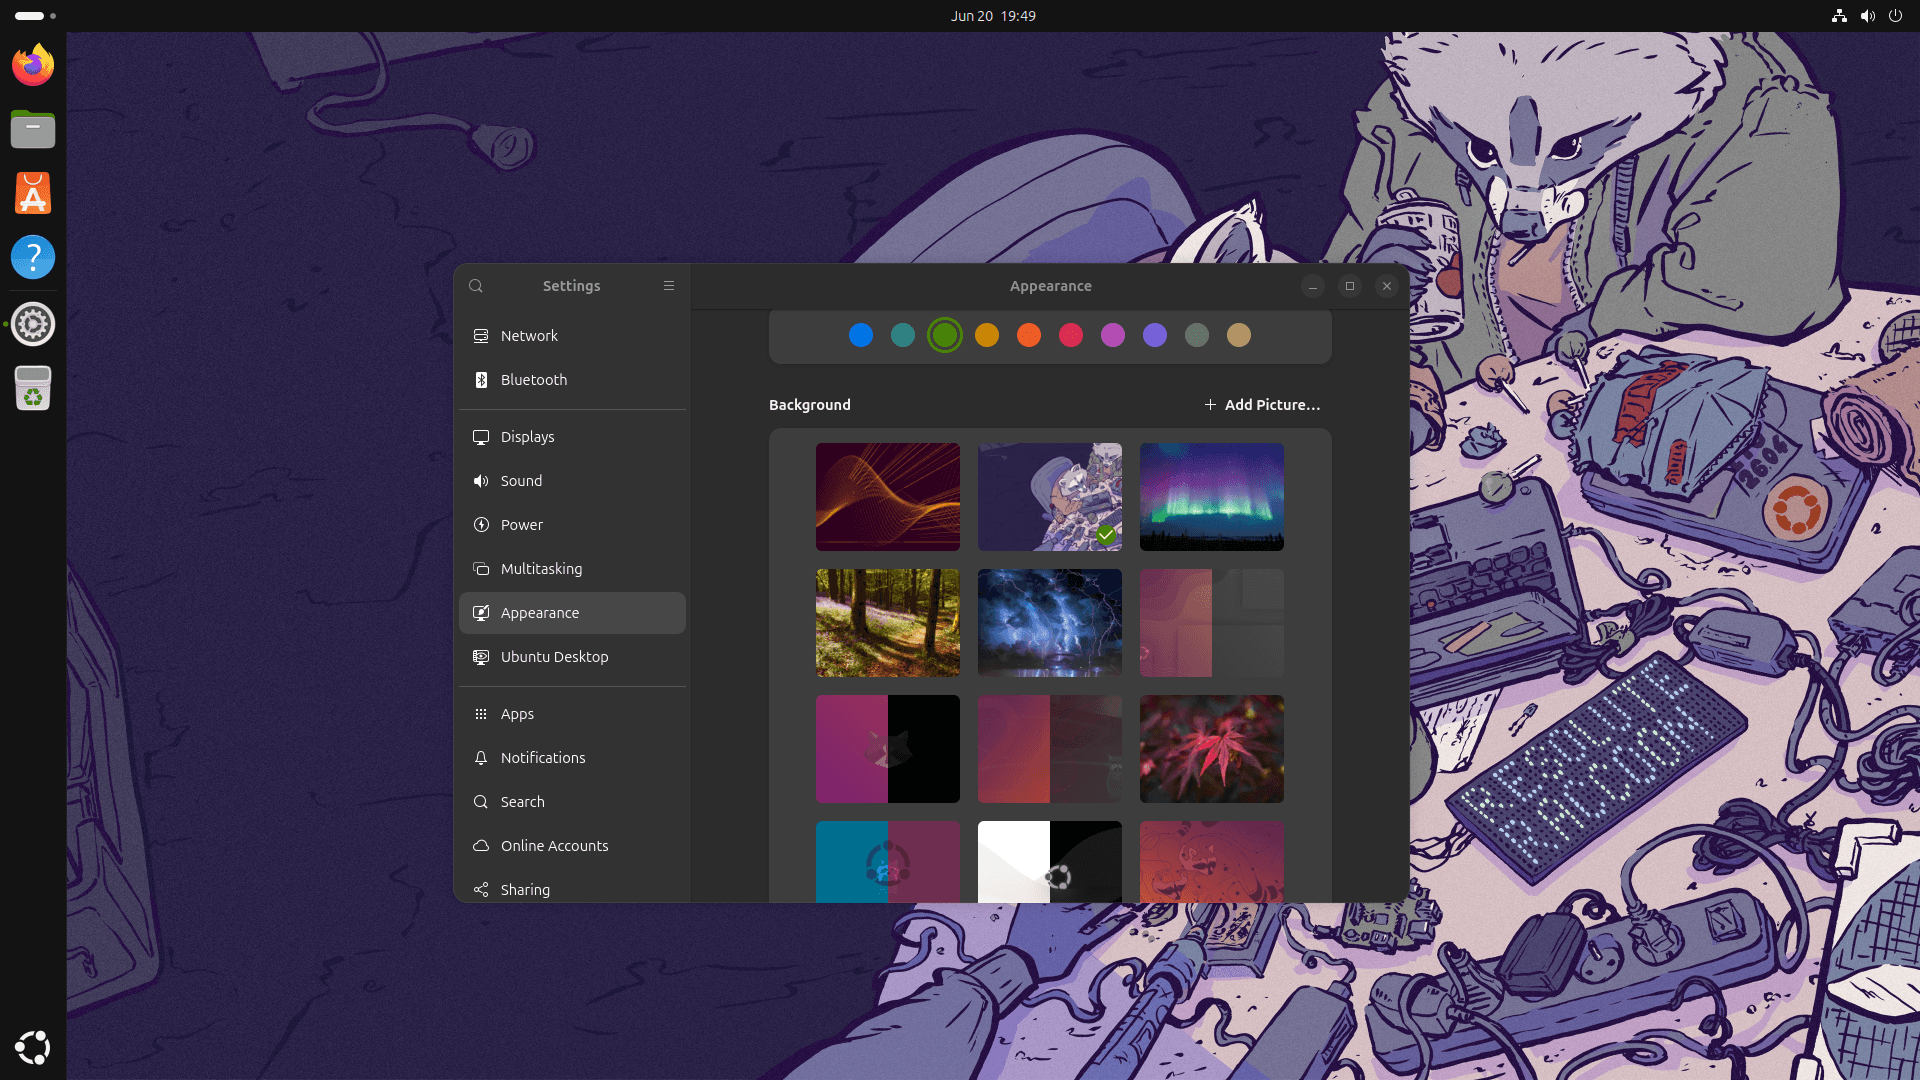Choose the blue accent color
Screen dimensions: 1920x1080
coord(861,335)
